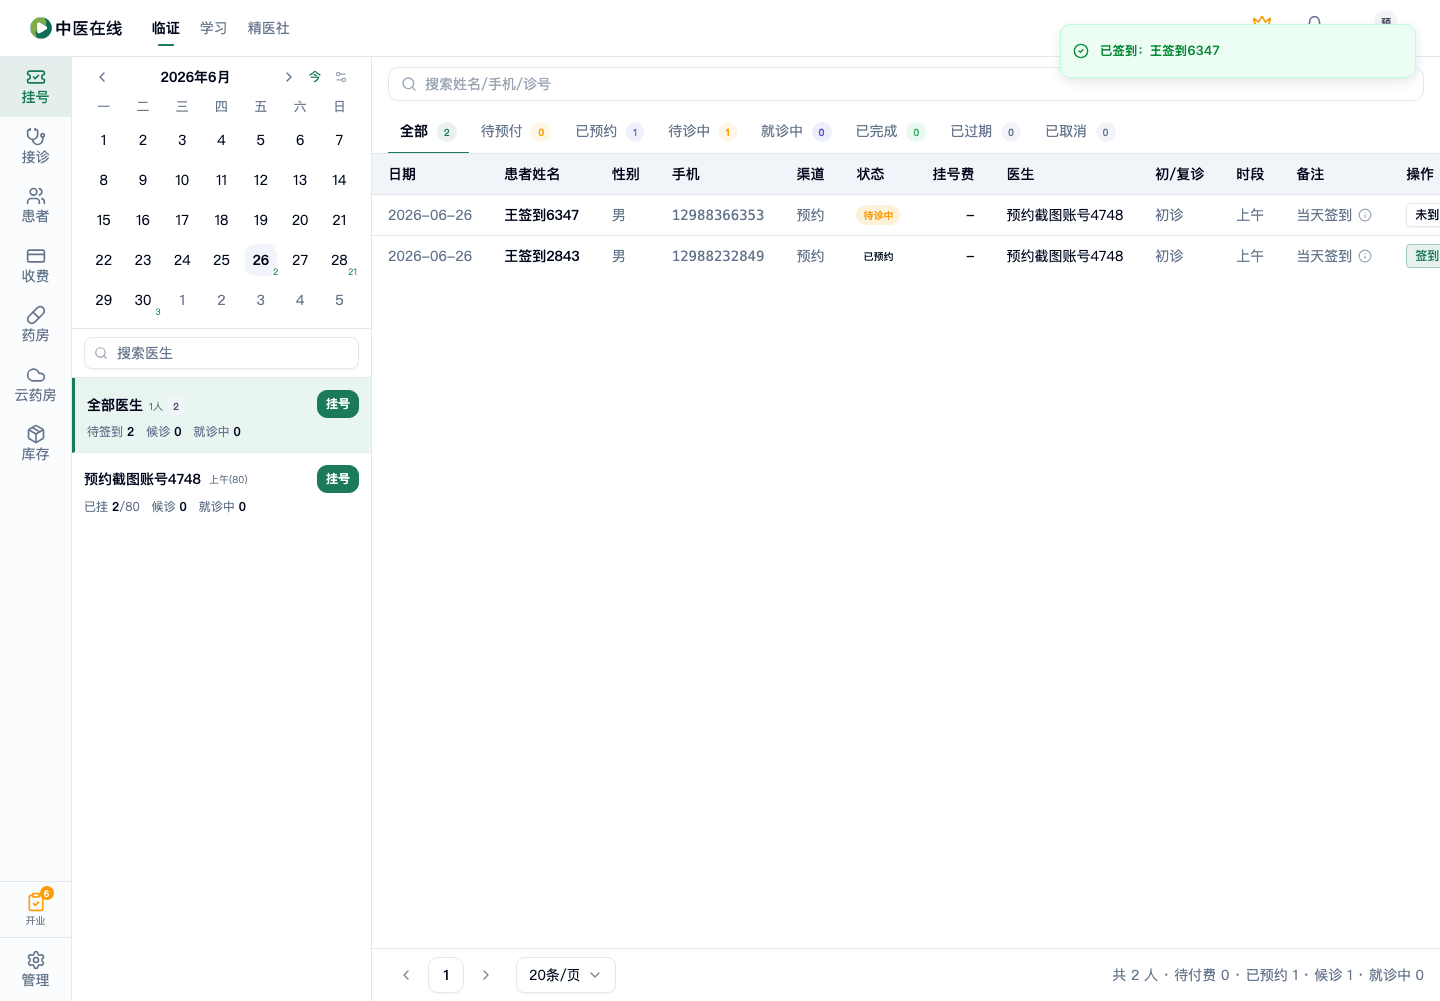Select June 26 in the calendar
1440x1001 pixels.
[x=261, y=260]
